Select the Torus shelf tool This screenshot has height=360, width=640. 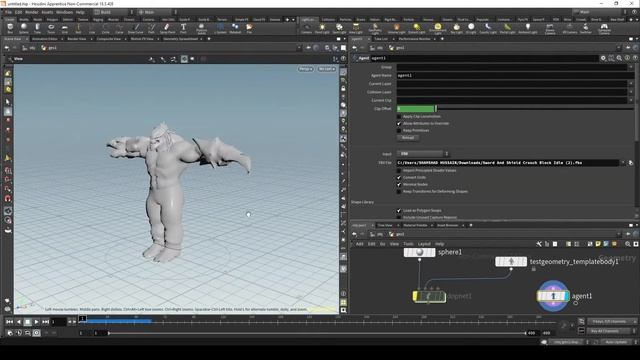(51, 29)
